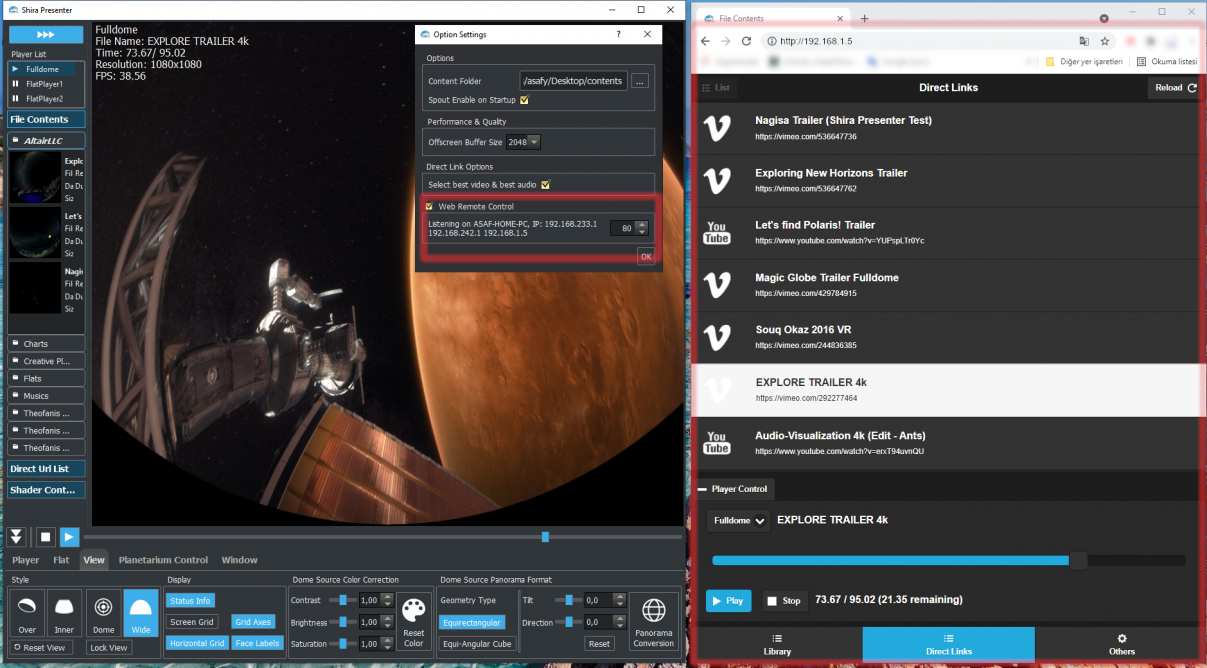Expand the AltairLLC folder
Viewport: 1207px width, 668px height.
46,141
